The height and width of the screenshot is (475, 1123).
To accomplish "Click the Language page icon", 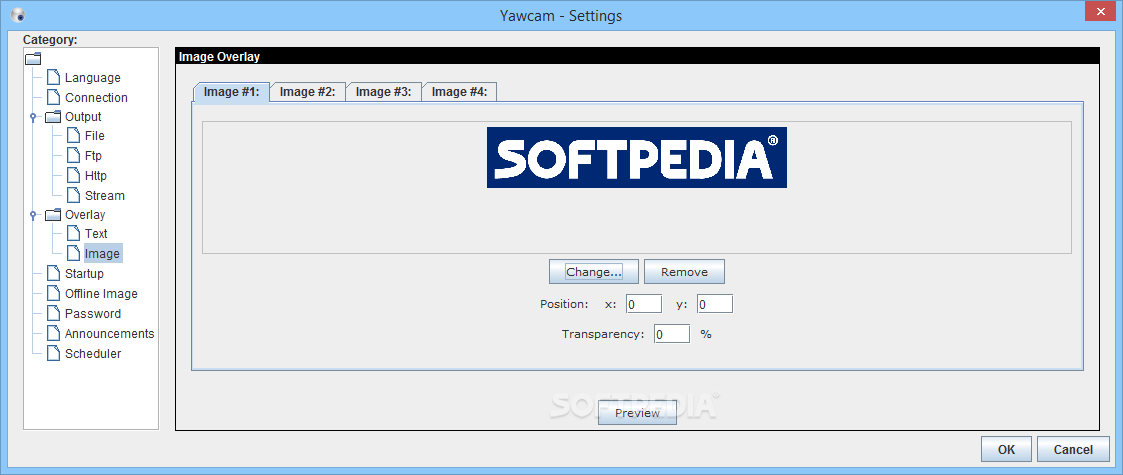I will tap(53, 77).
